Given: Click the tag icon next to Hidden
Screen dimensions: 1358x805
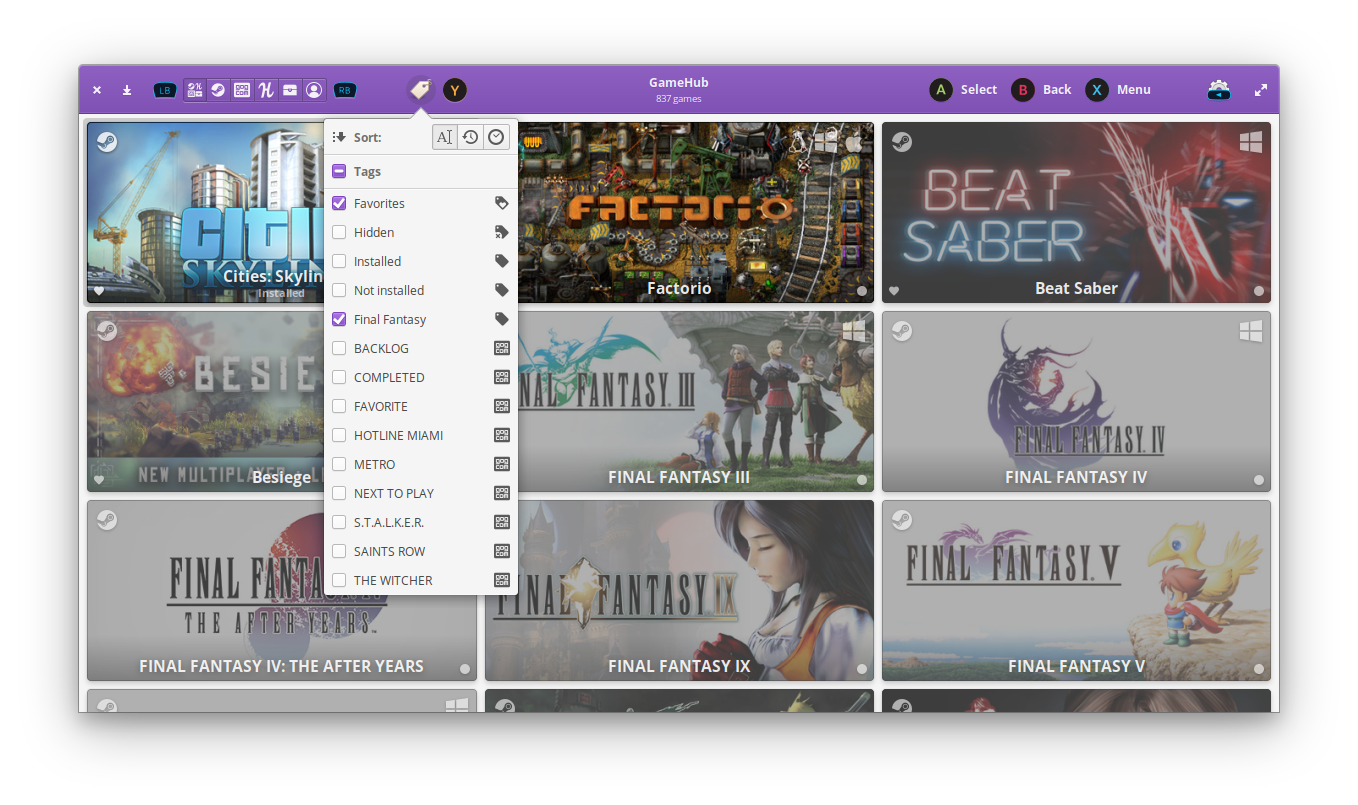Looking at the screenshot, I should pos(502,232).
